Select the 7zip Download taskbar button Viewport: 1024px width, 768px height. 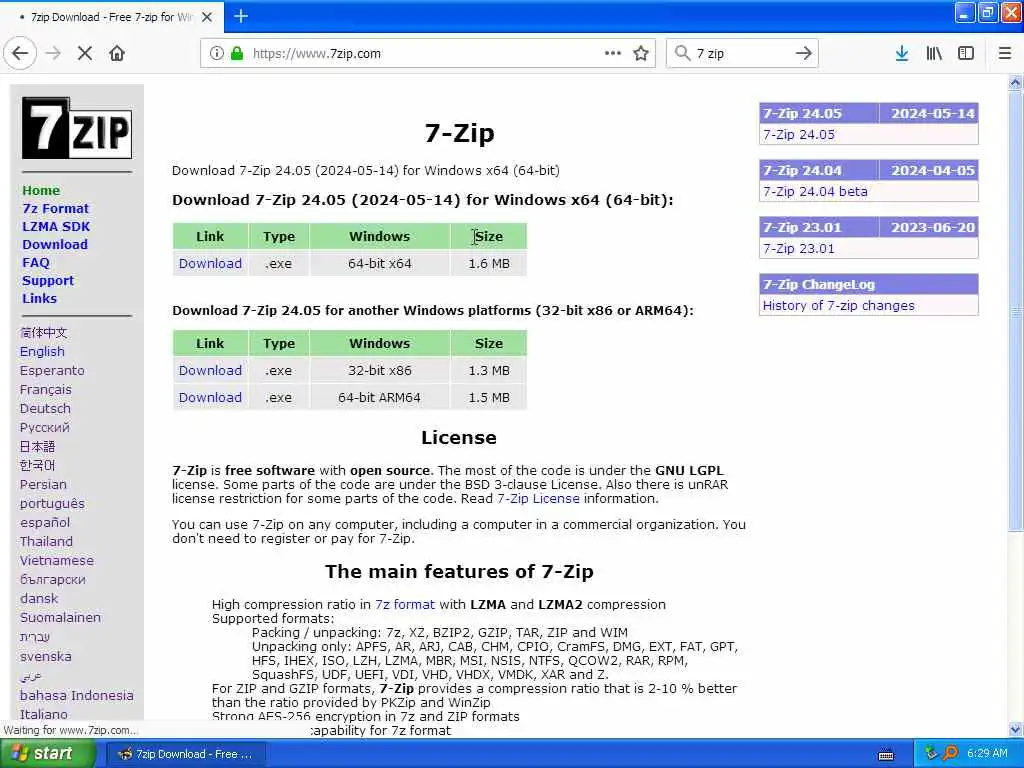(x=186, y=754)
